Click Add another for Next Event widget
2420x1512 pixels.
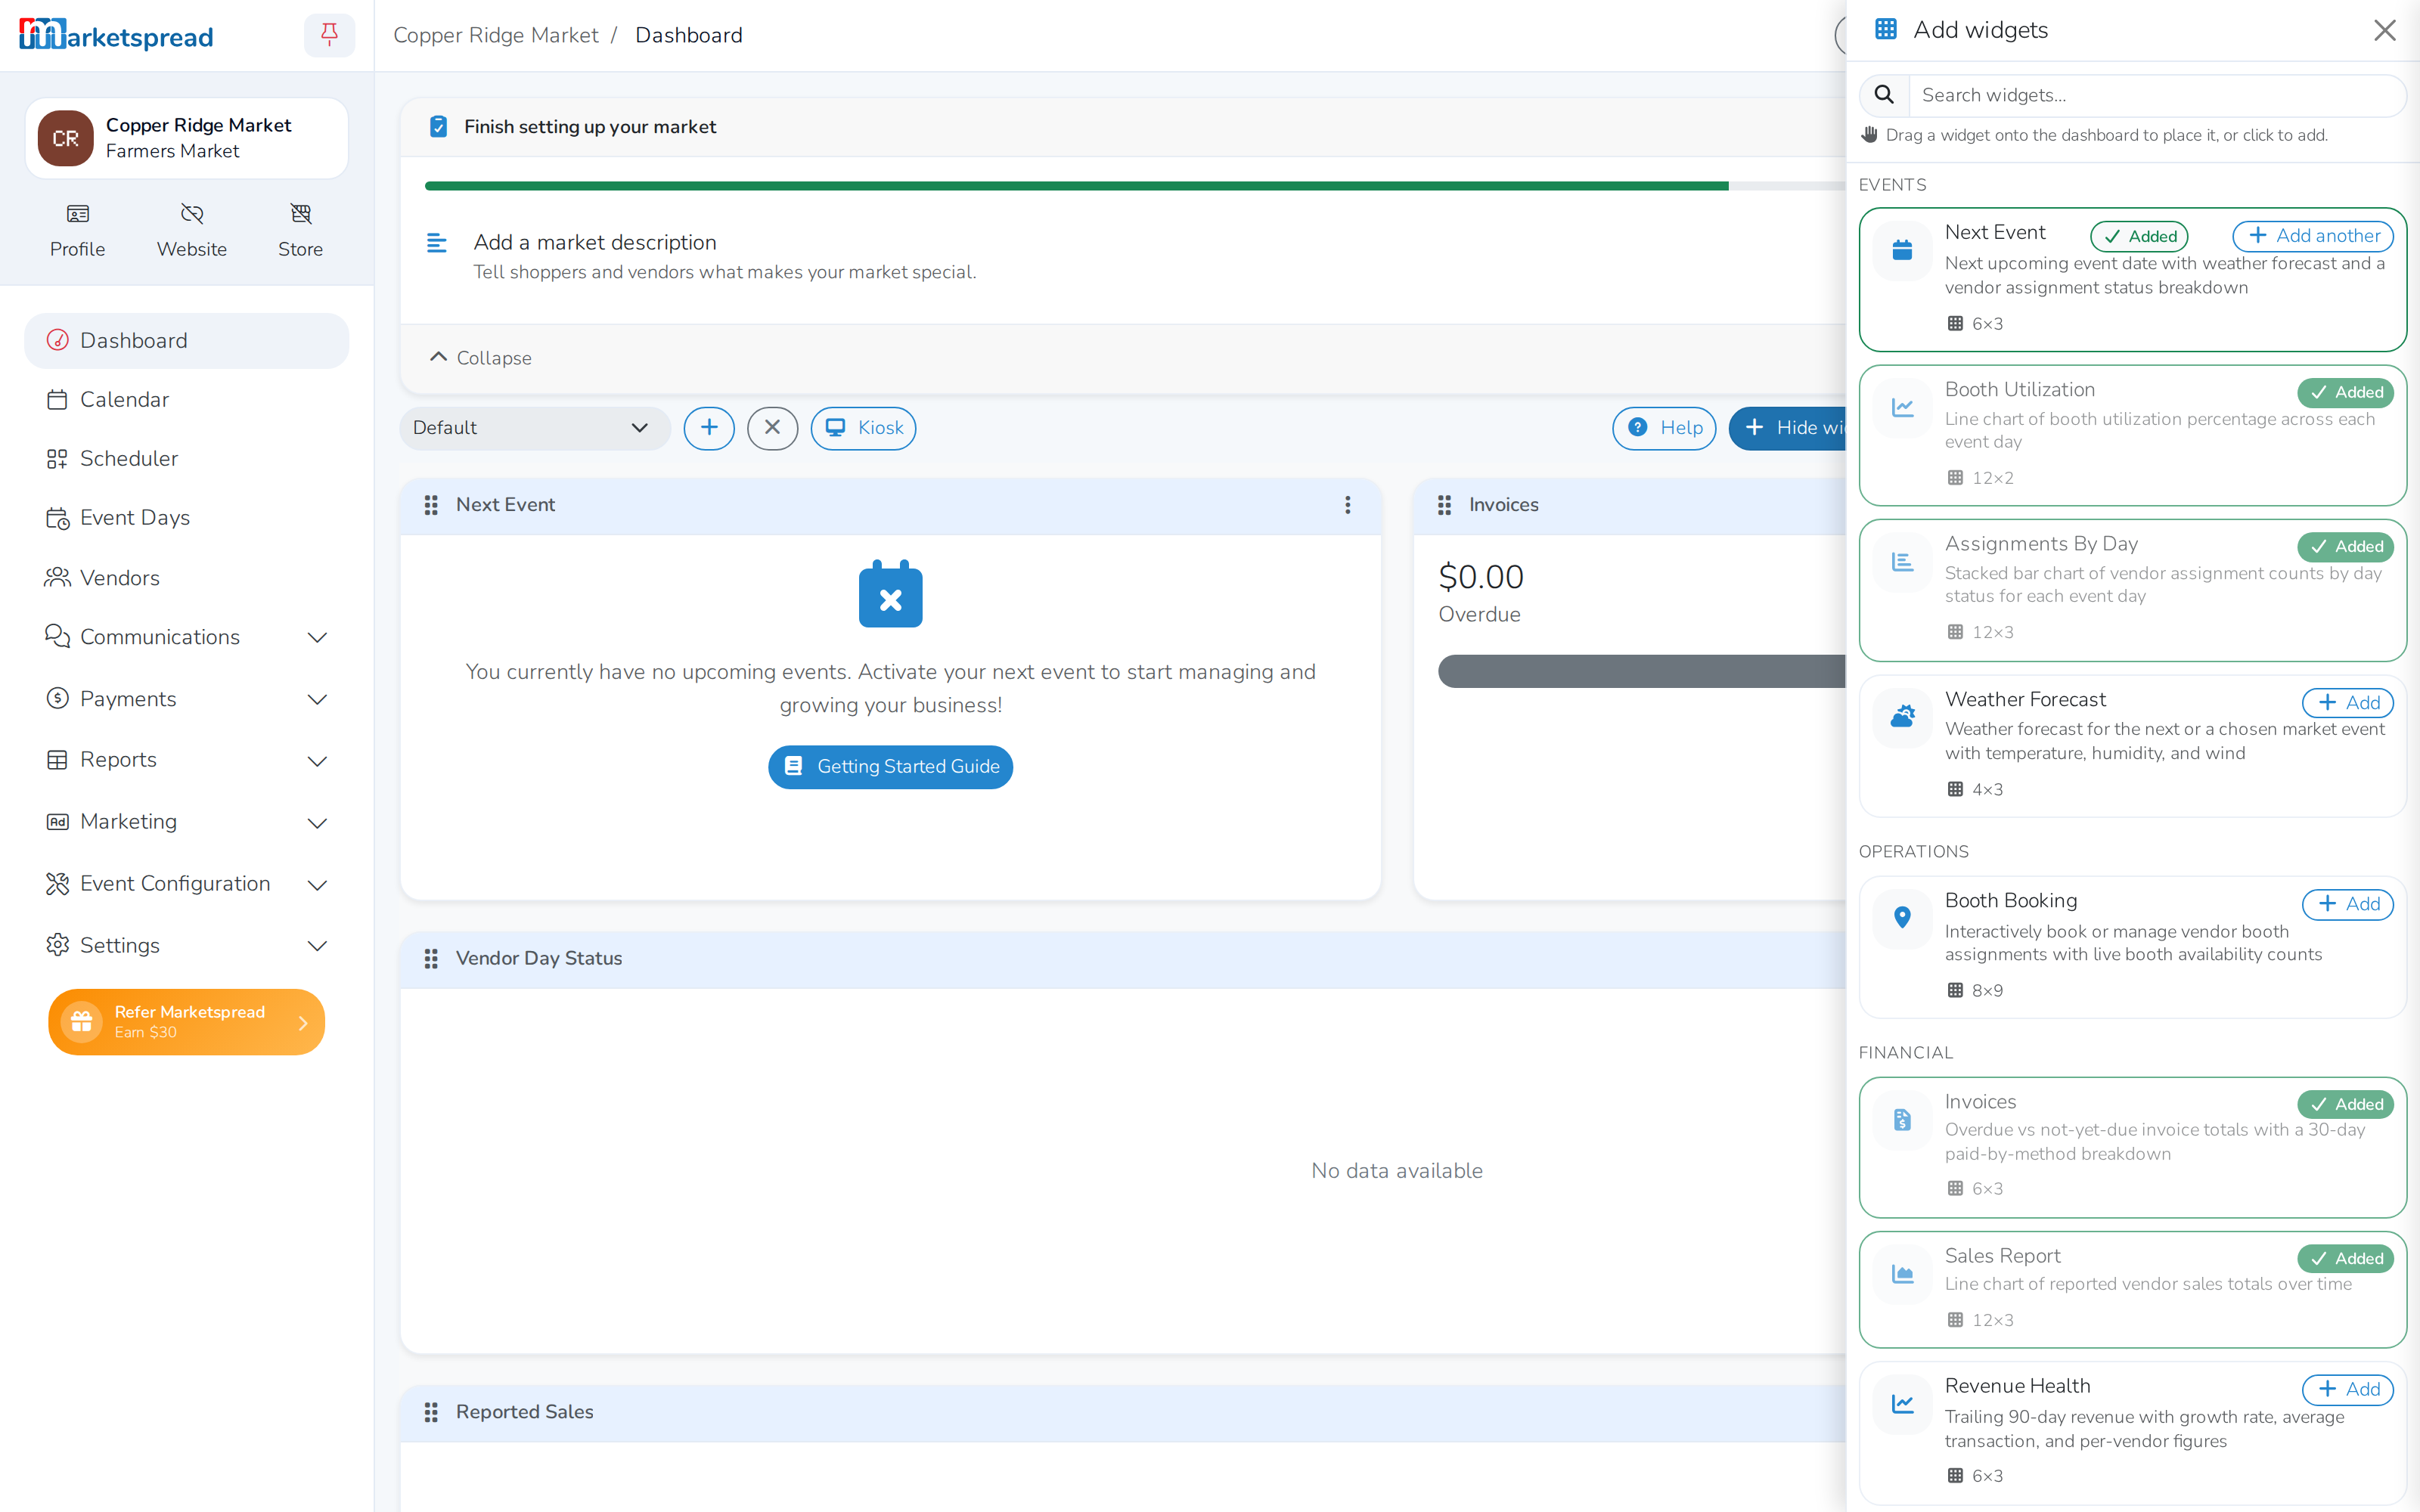2313,236
